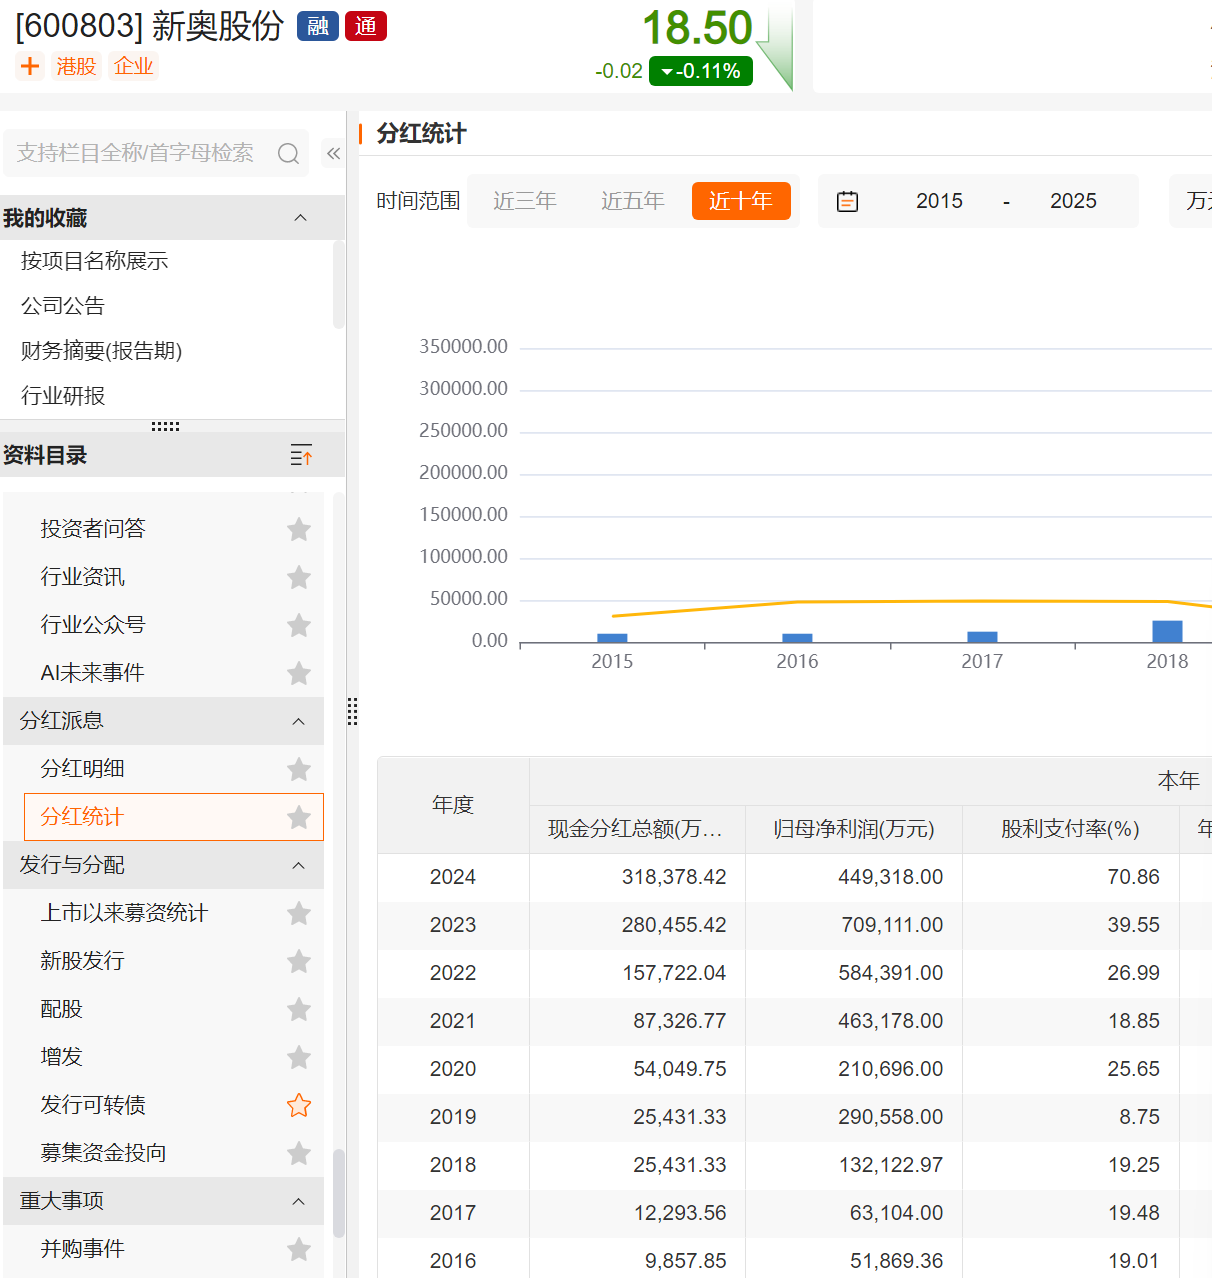Viewport: 1212px width, 1278px height.
Task: Favorite 行业公众号 with its star
Action: pos(299,625)
